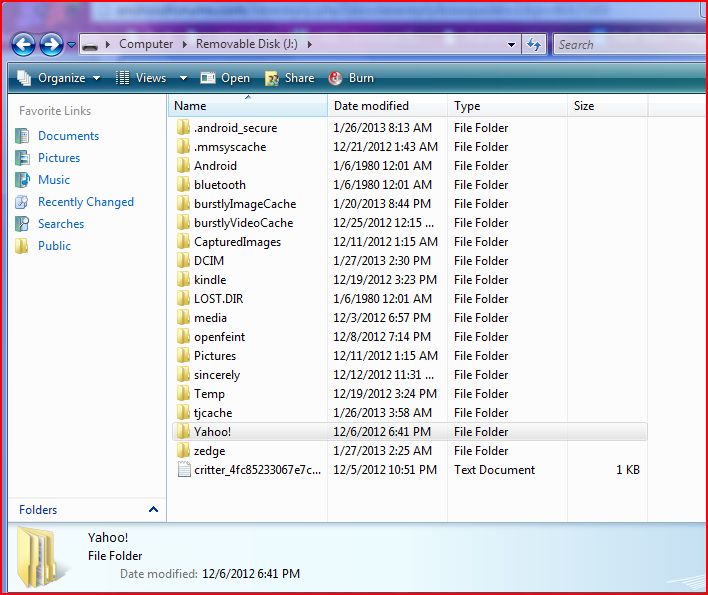Click the drive icon in the address bar
The width and height of the screenshot is (708, 595).
pyautogui.click(x=90, y=45)
